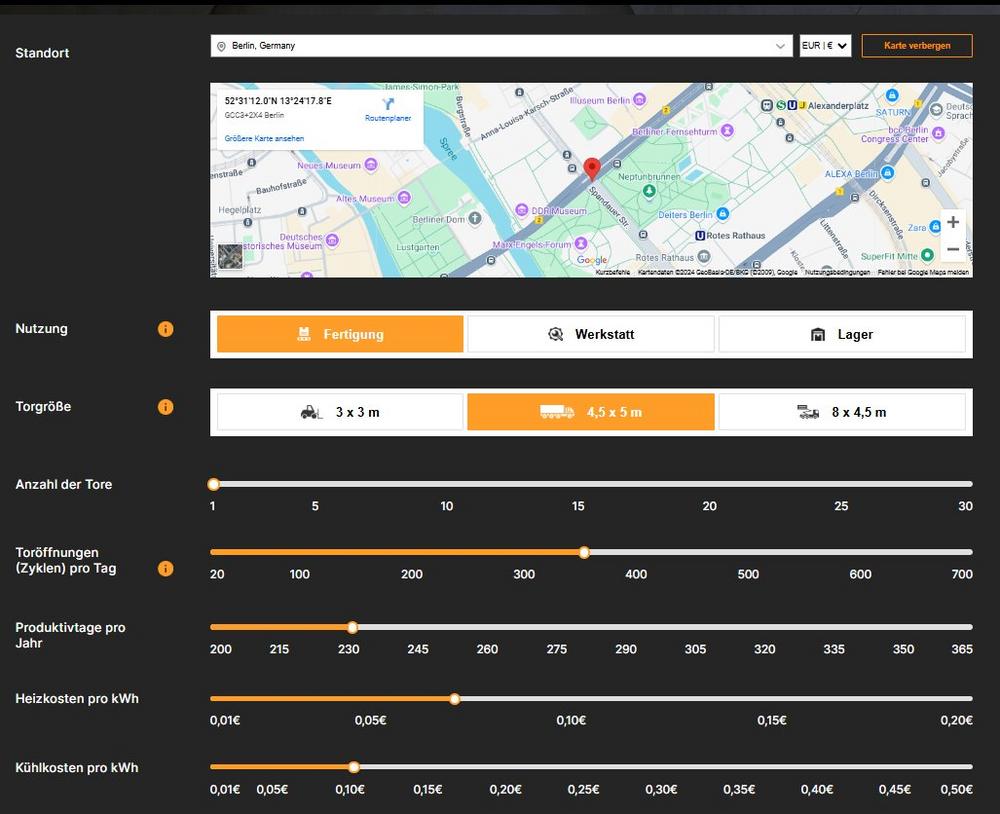Click the Berliner Fernsehturm map marker
This screenshot has height=814, width=1000.
(728, 131)
